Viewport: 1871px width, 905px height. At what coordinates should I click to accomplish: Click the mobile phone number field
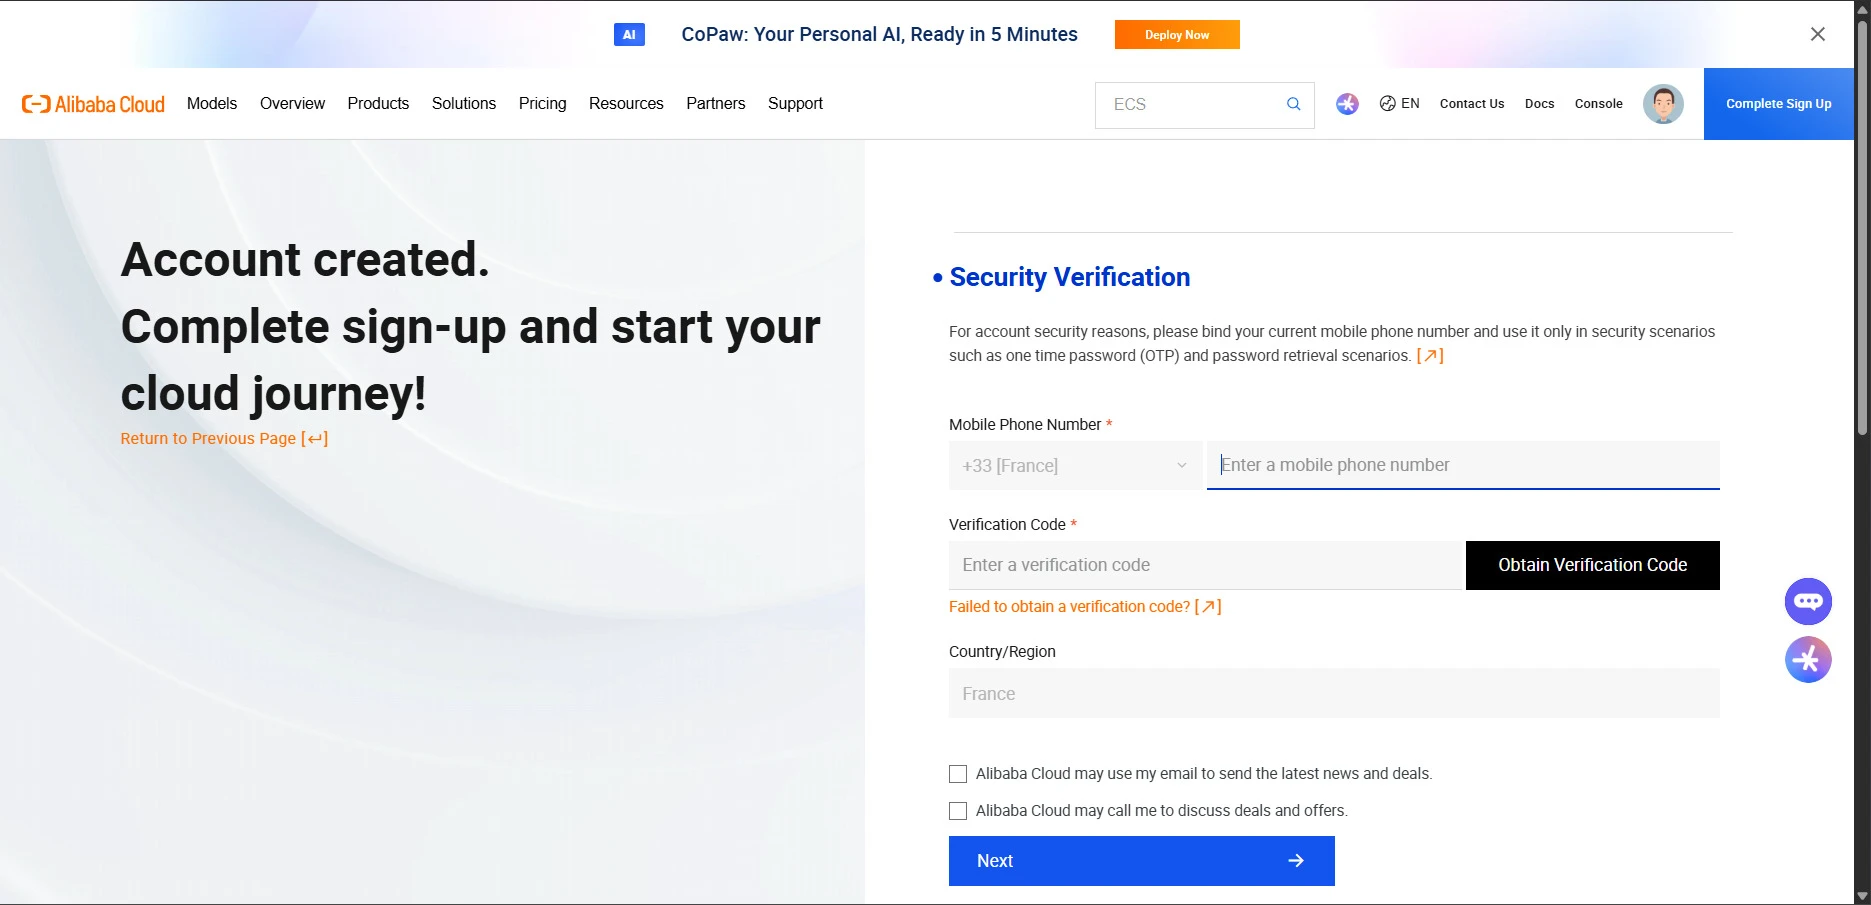1463,465
